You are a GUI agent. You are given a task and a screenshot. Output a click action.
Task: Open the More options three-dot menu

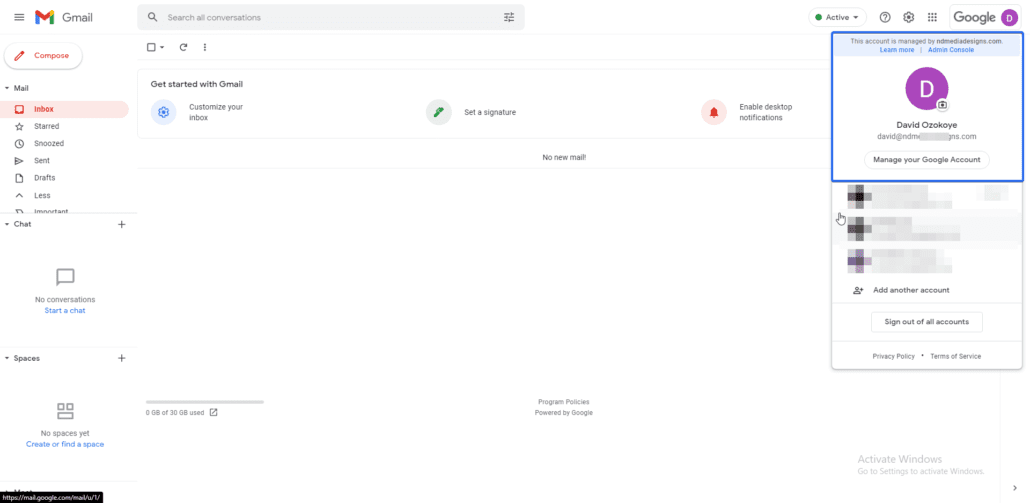coord(205,47)
